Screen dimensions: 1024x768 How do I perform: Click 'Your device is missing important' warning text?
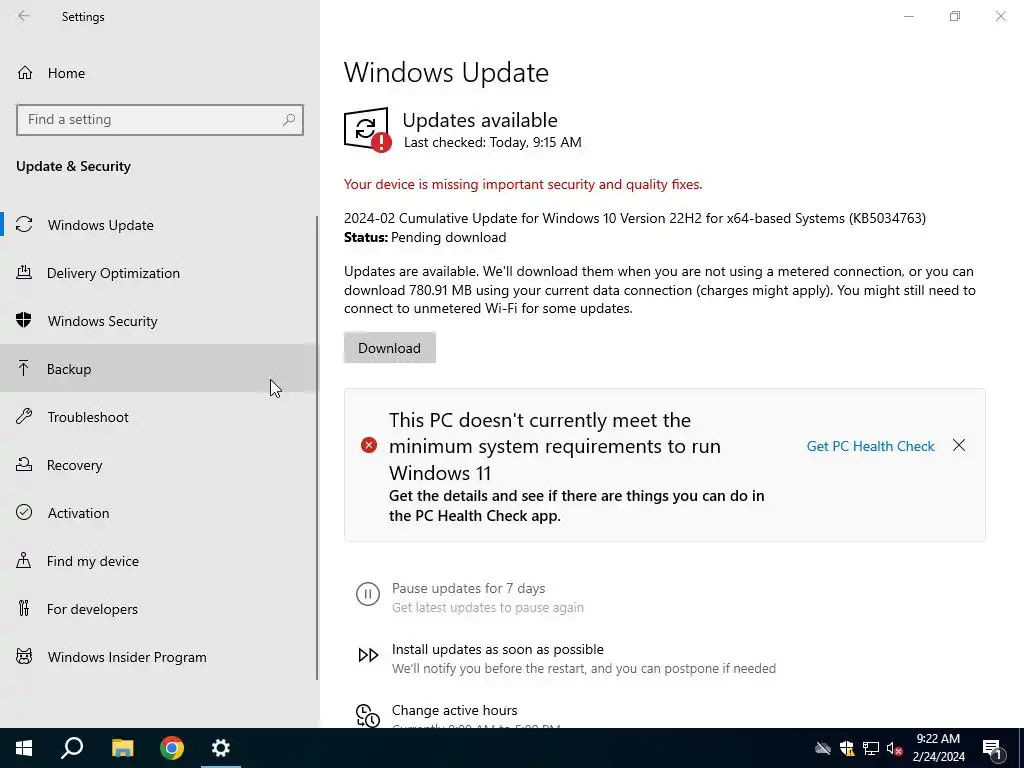click(523, 184)
